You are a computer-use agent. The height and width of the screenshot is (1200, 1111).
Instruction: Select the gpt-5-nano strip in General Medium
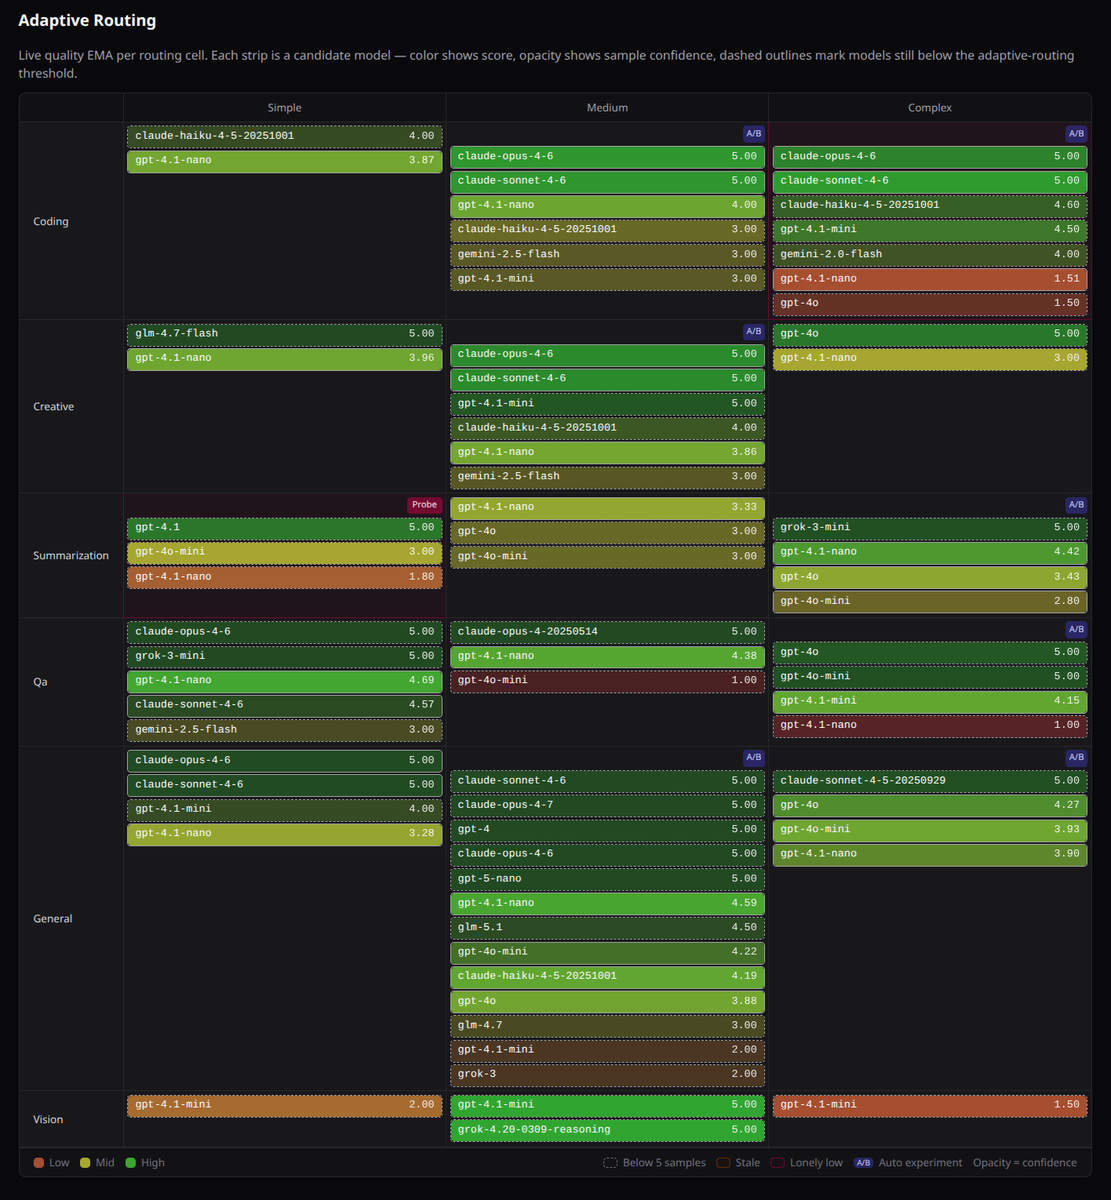607,879
